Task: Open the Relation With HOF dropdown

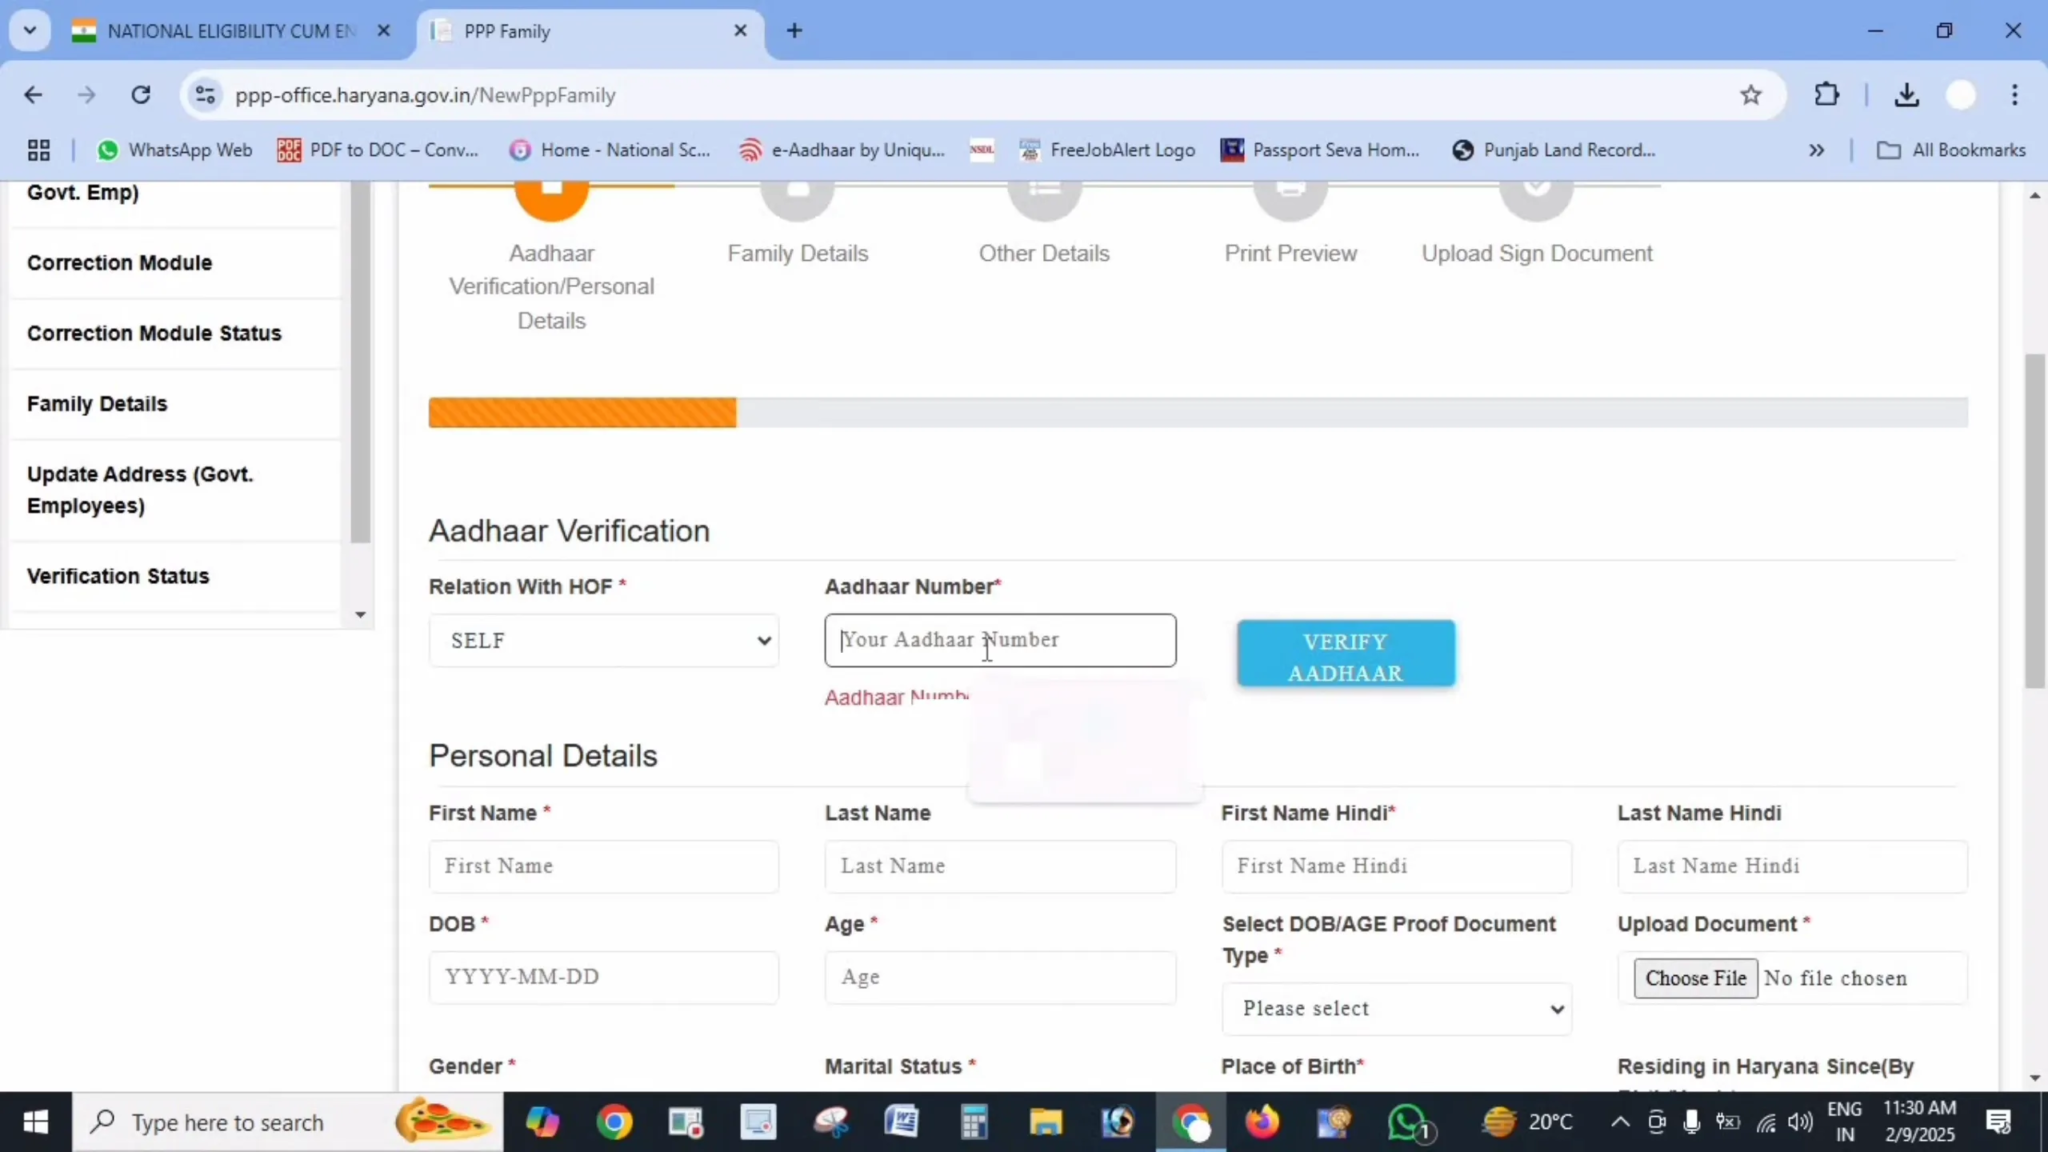Action: click(x=603, y=641)
